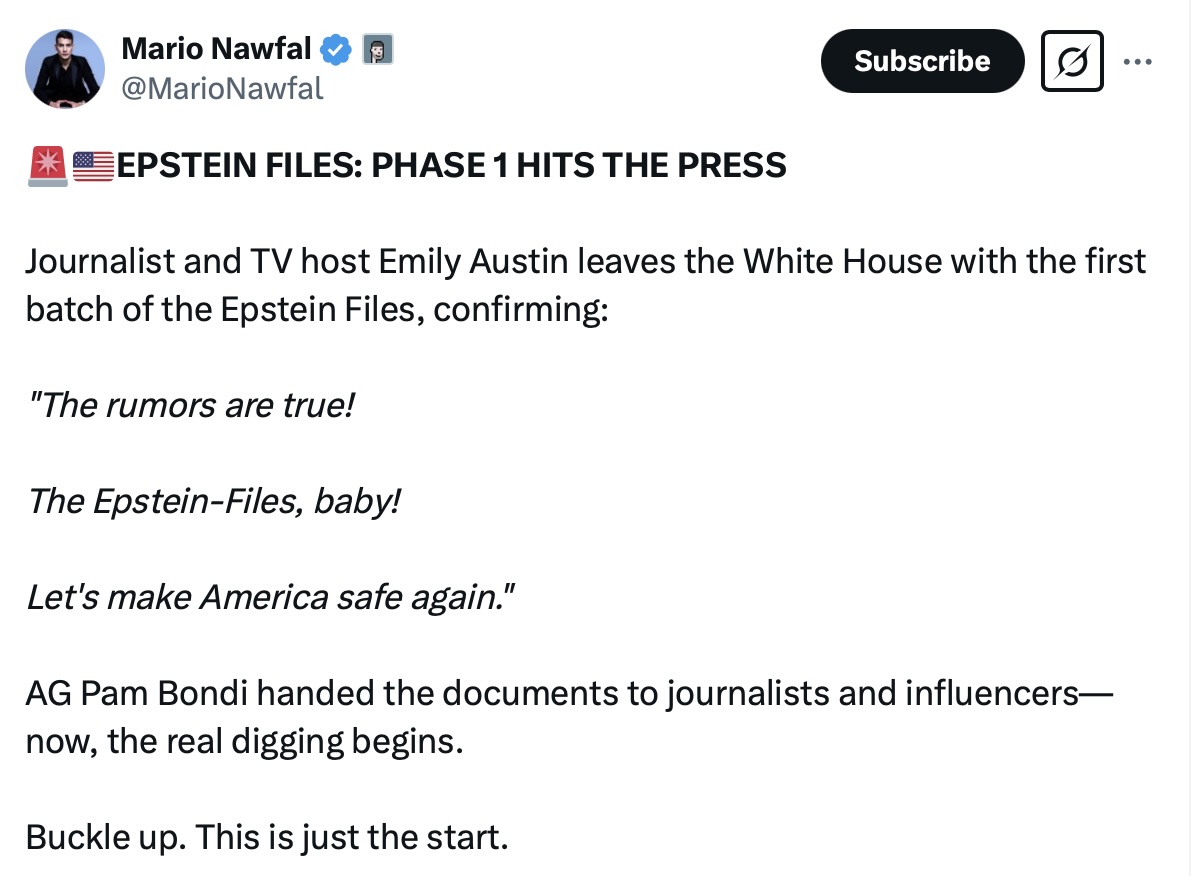Click the quote "The rumors are true!"
Viewport: 1192px width, 876px height.
coord(190,406)
